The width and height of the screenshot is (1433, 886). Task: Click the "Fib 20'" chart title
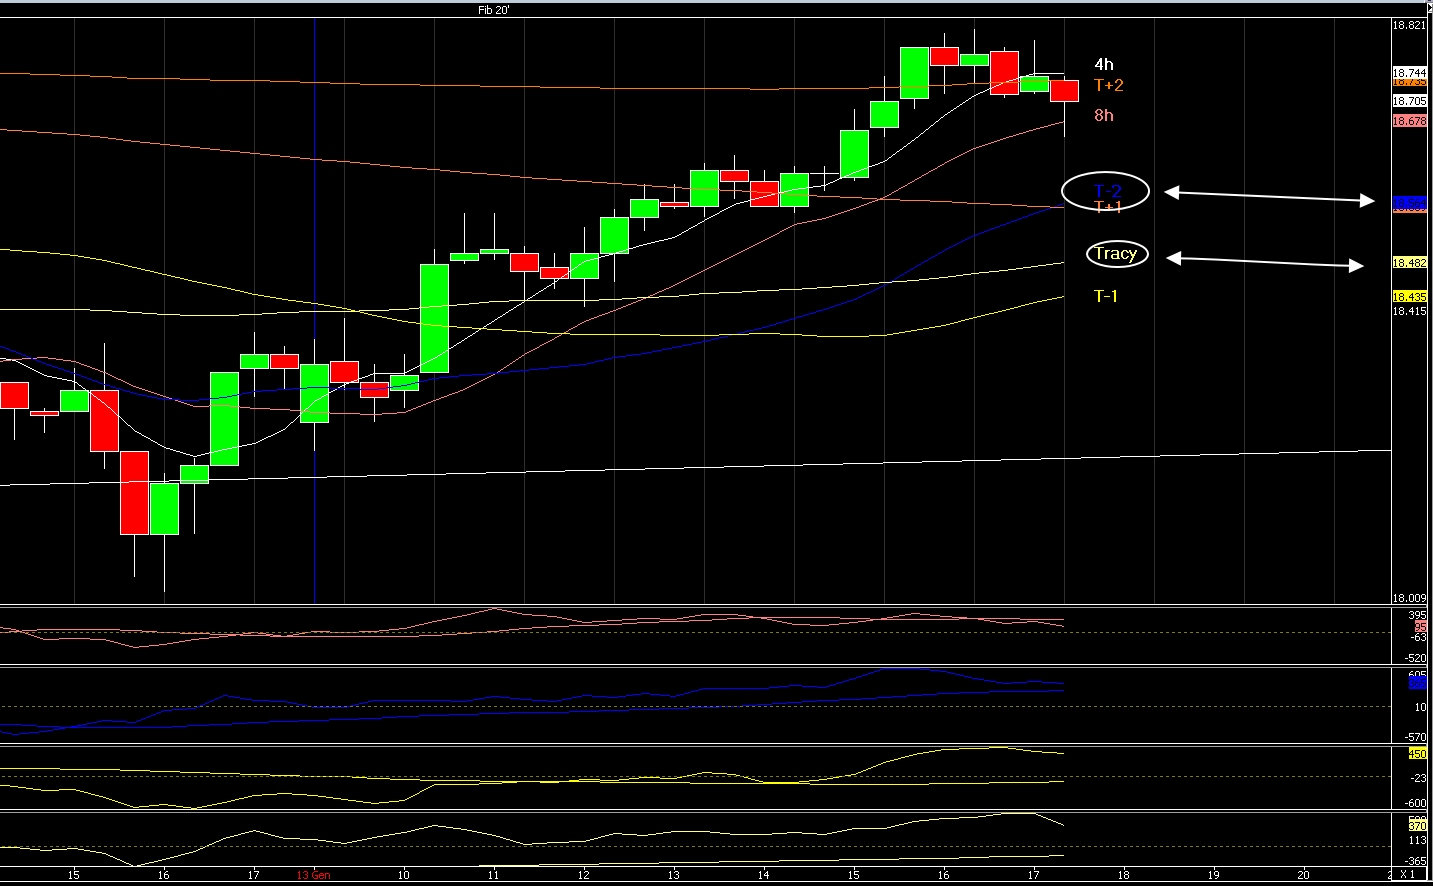493,10
